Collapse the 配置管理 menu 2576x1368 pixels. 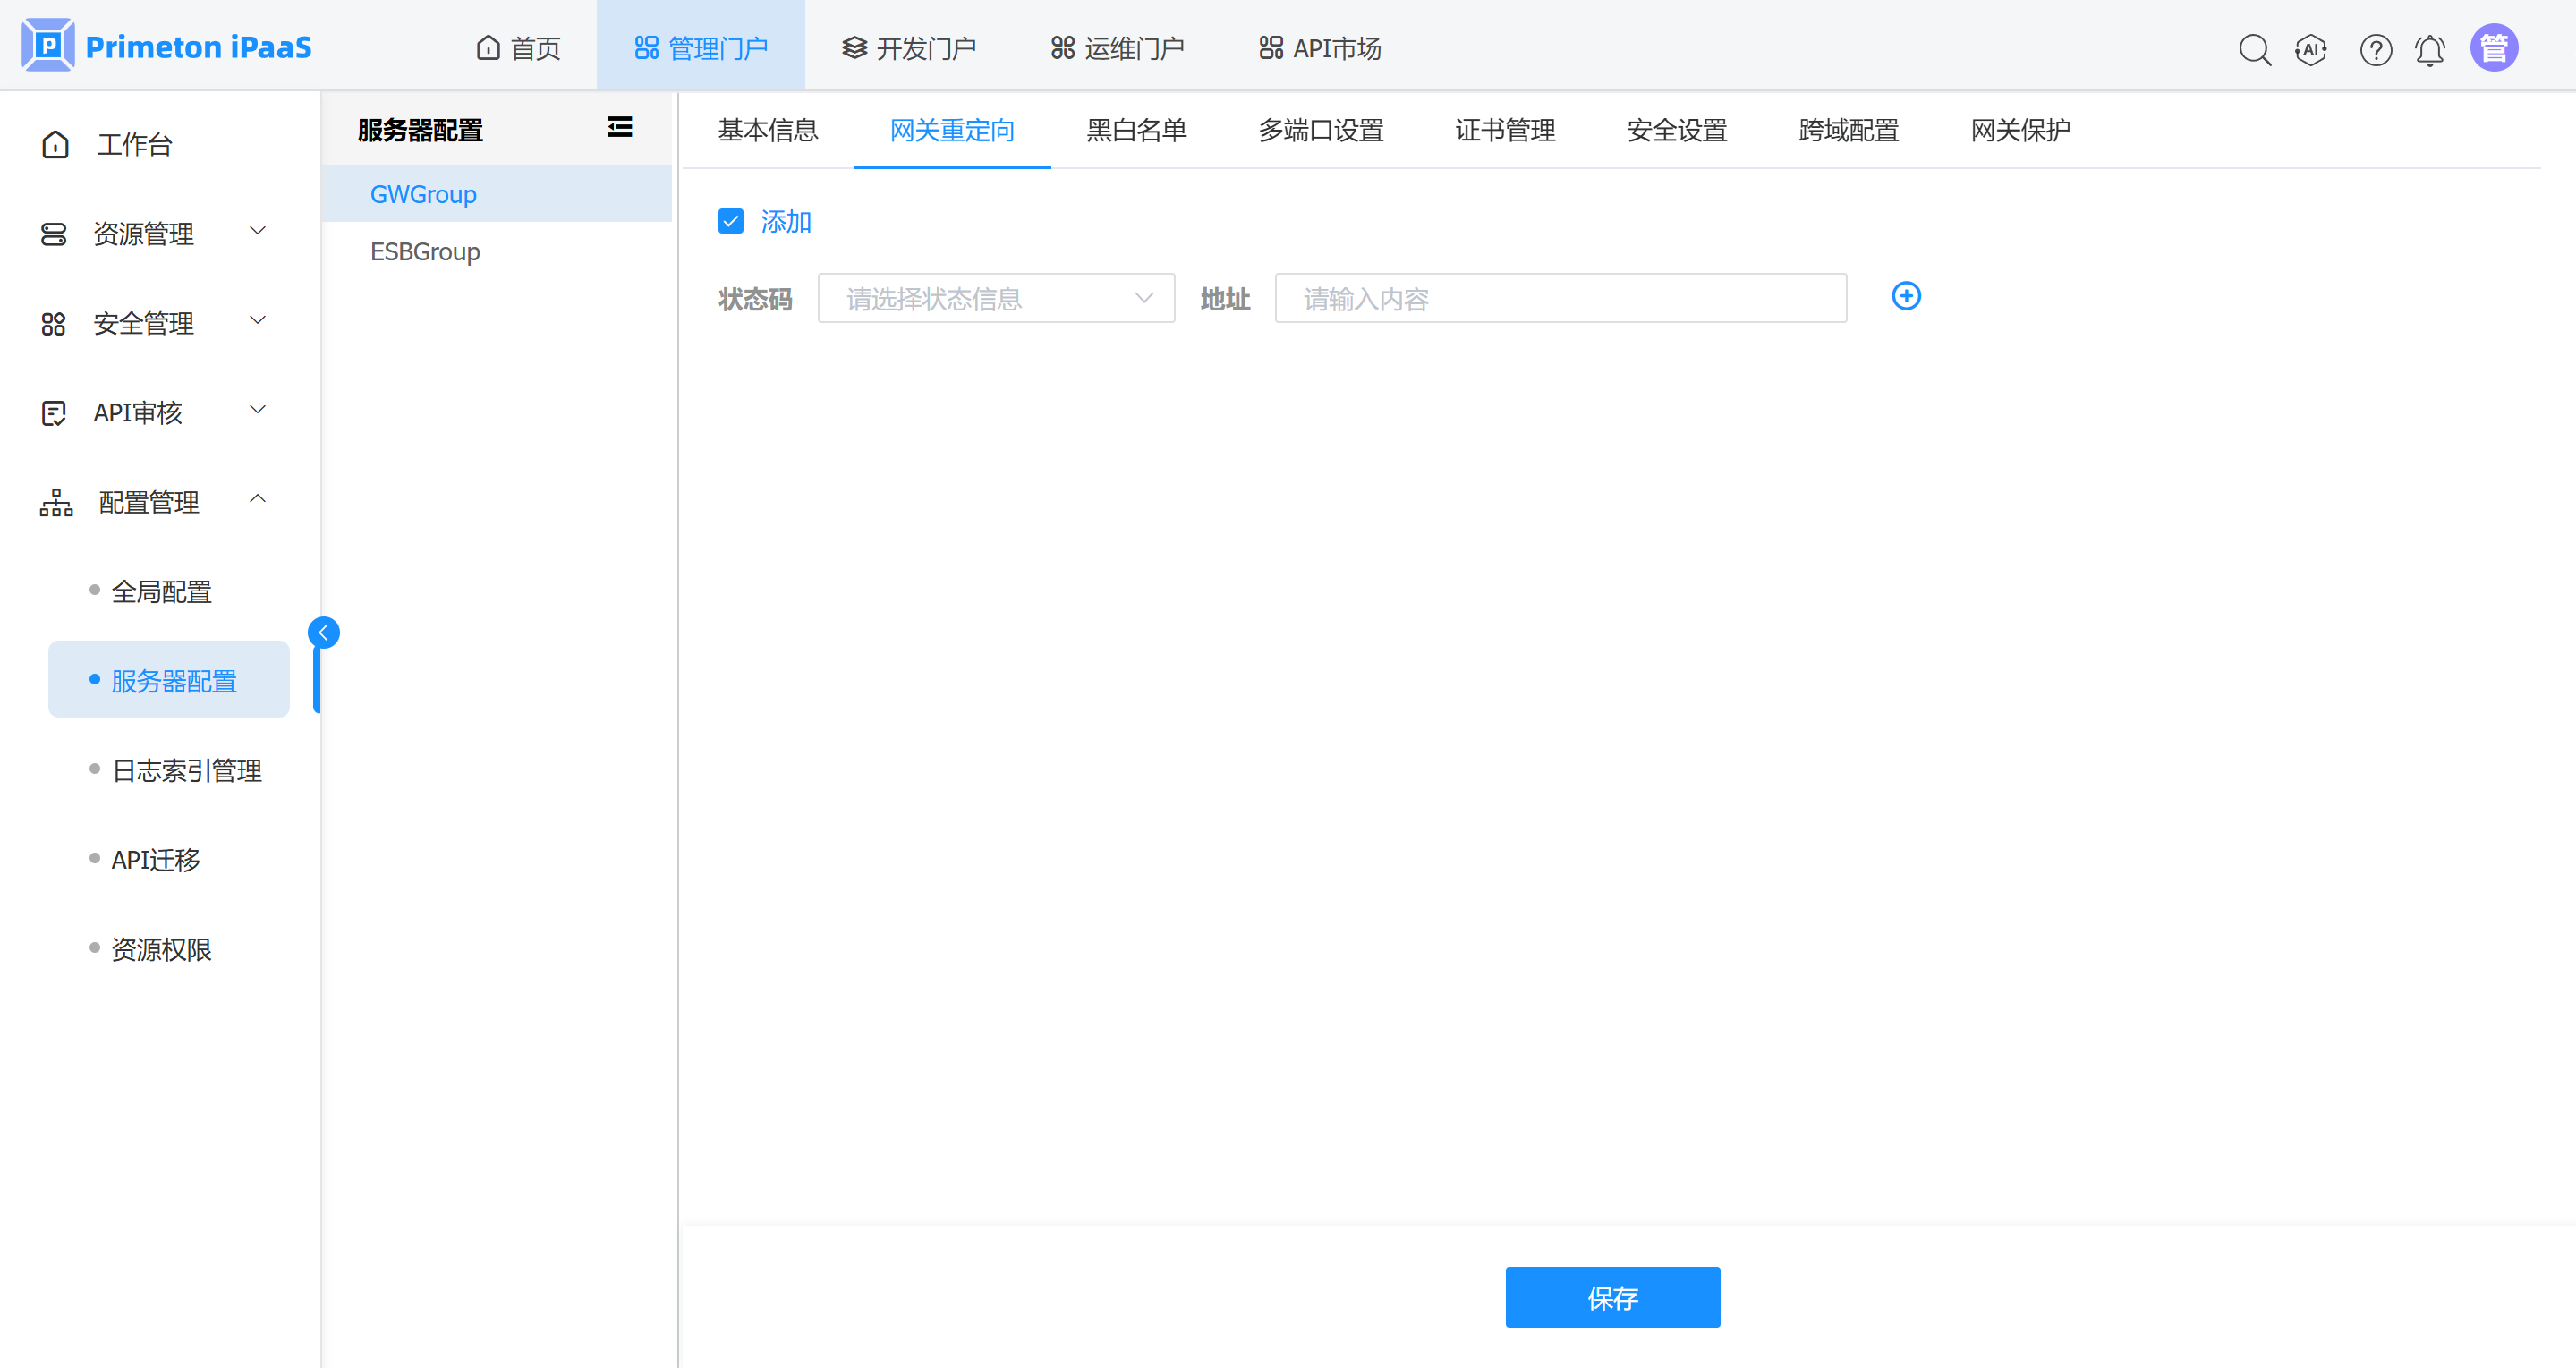coord(150,502)
